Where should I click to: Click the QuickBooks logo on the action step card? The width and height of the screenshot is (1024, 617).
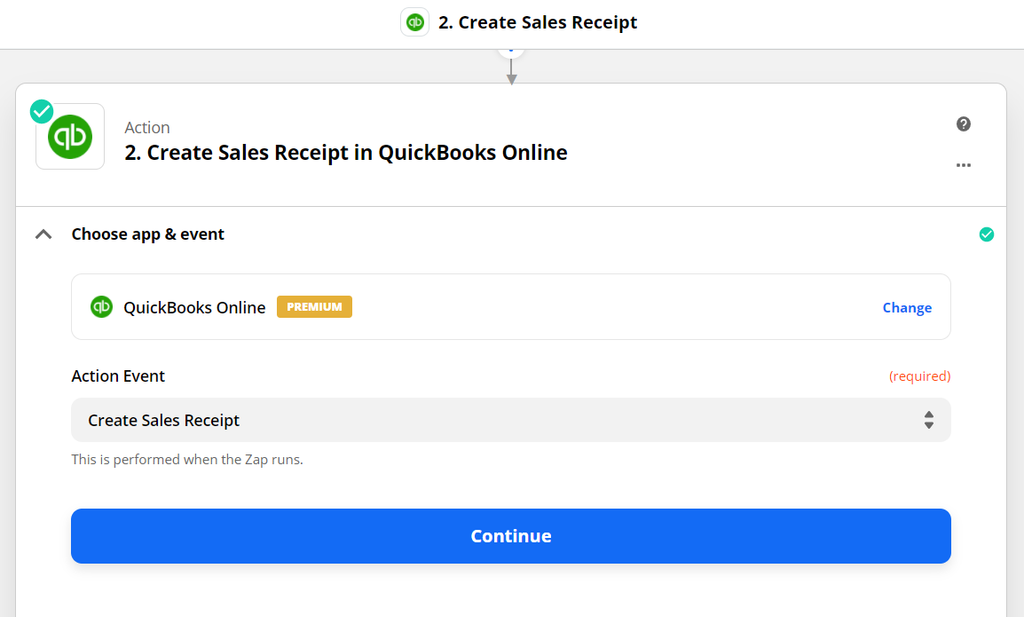70,135
